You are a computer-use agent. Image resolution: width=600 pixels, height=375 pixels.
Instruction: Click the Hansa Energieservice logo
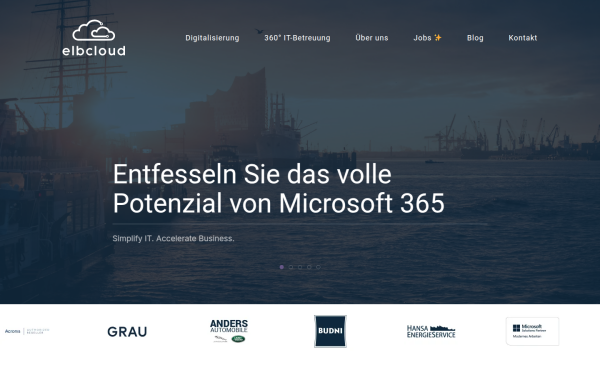[431, 331]
